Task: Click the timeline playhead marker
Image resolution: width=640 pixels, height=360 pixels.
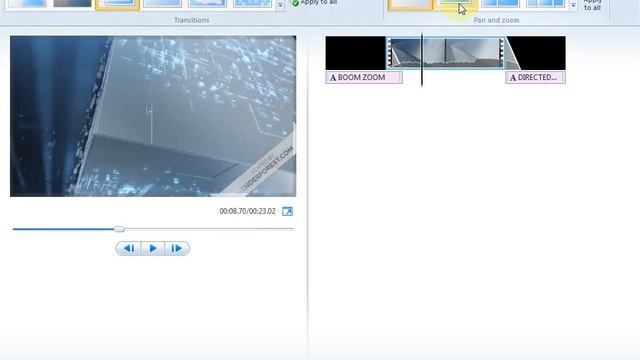Action: (422, 60)
